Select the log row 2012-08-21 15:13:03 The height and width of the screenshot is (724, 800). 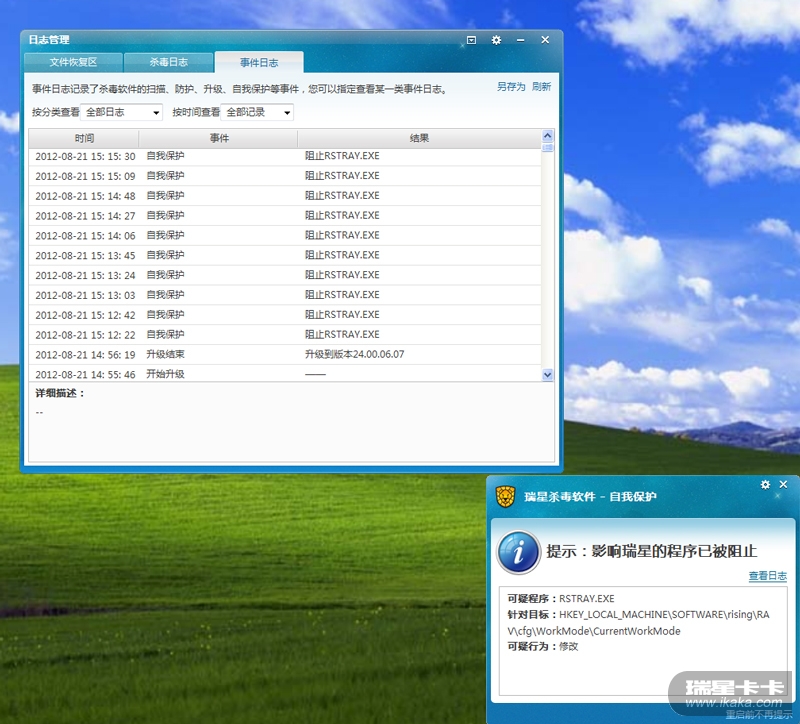(285, 295)
